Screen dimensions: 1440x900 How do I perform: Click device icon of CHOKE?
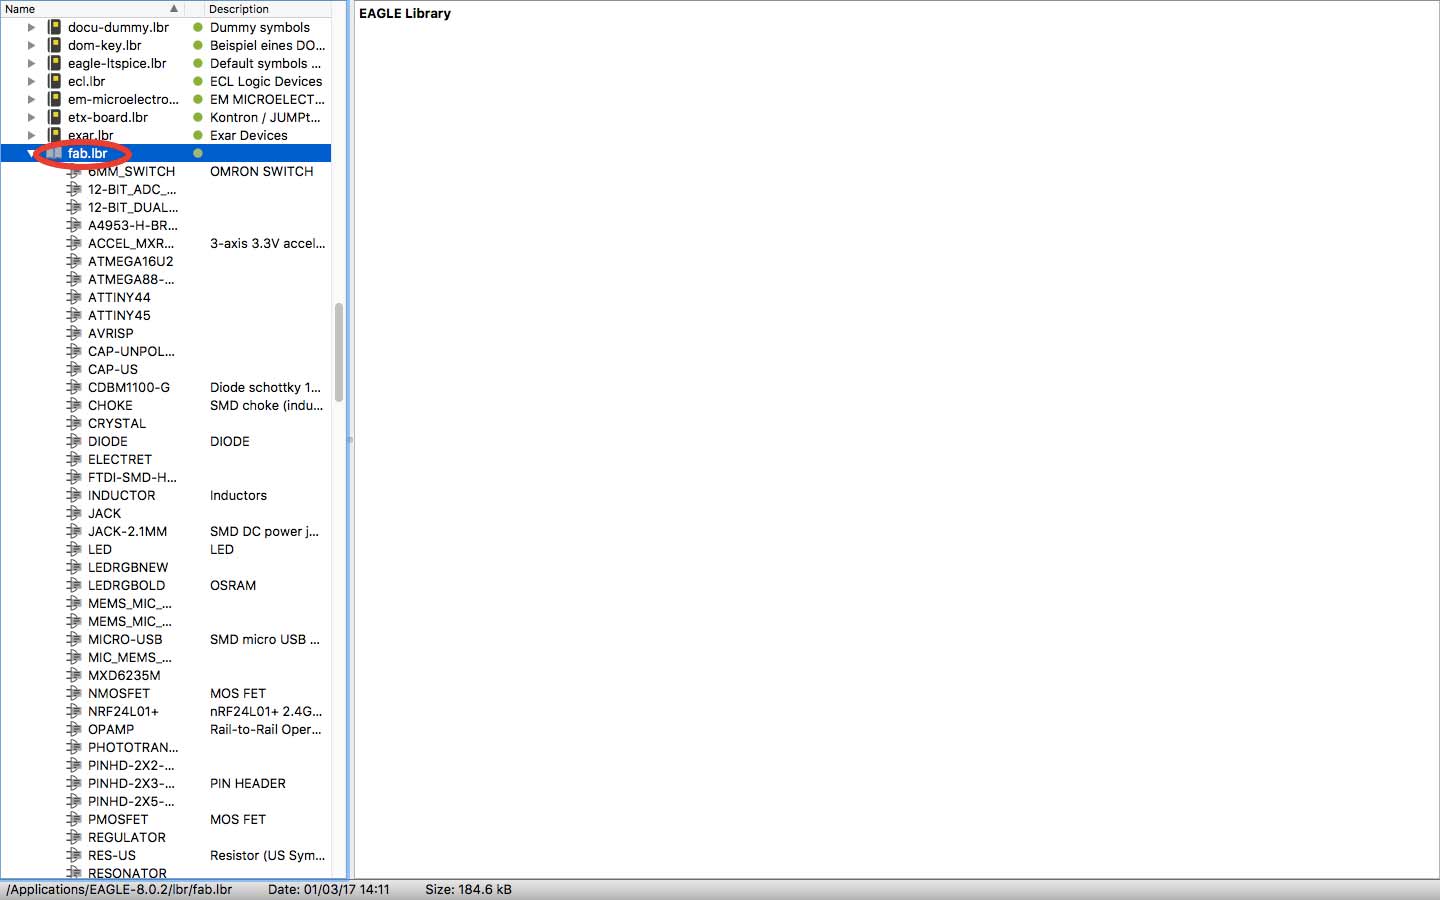[74, 405]
